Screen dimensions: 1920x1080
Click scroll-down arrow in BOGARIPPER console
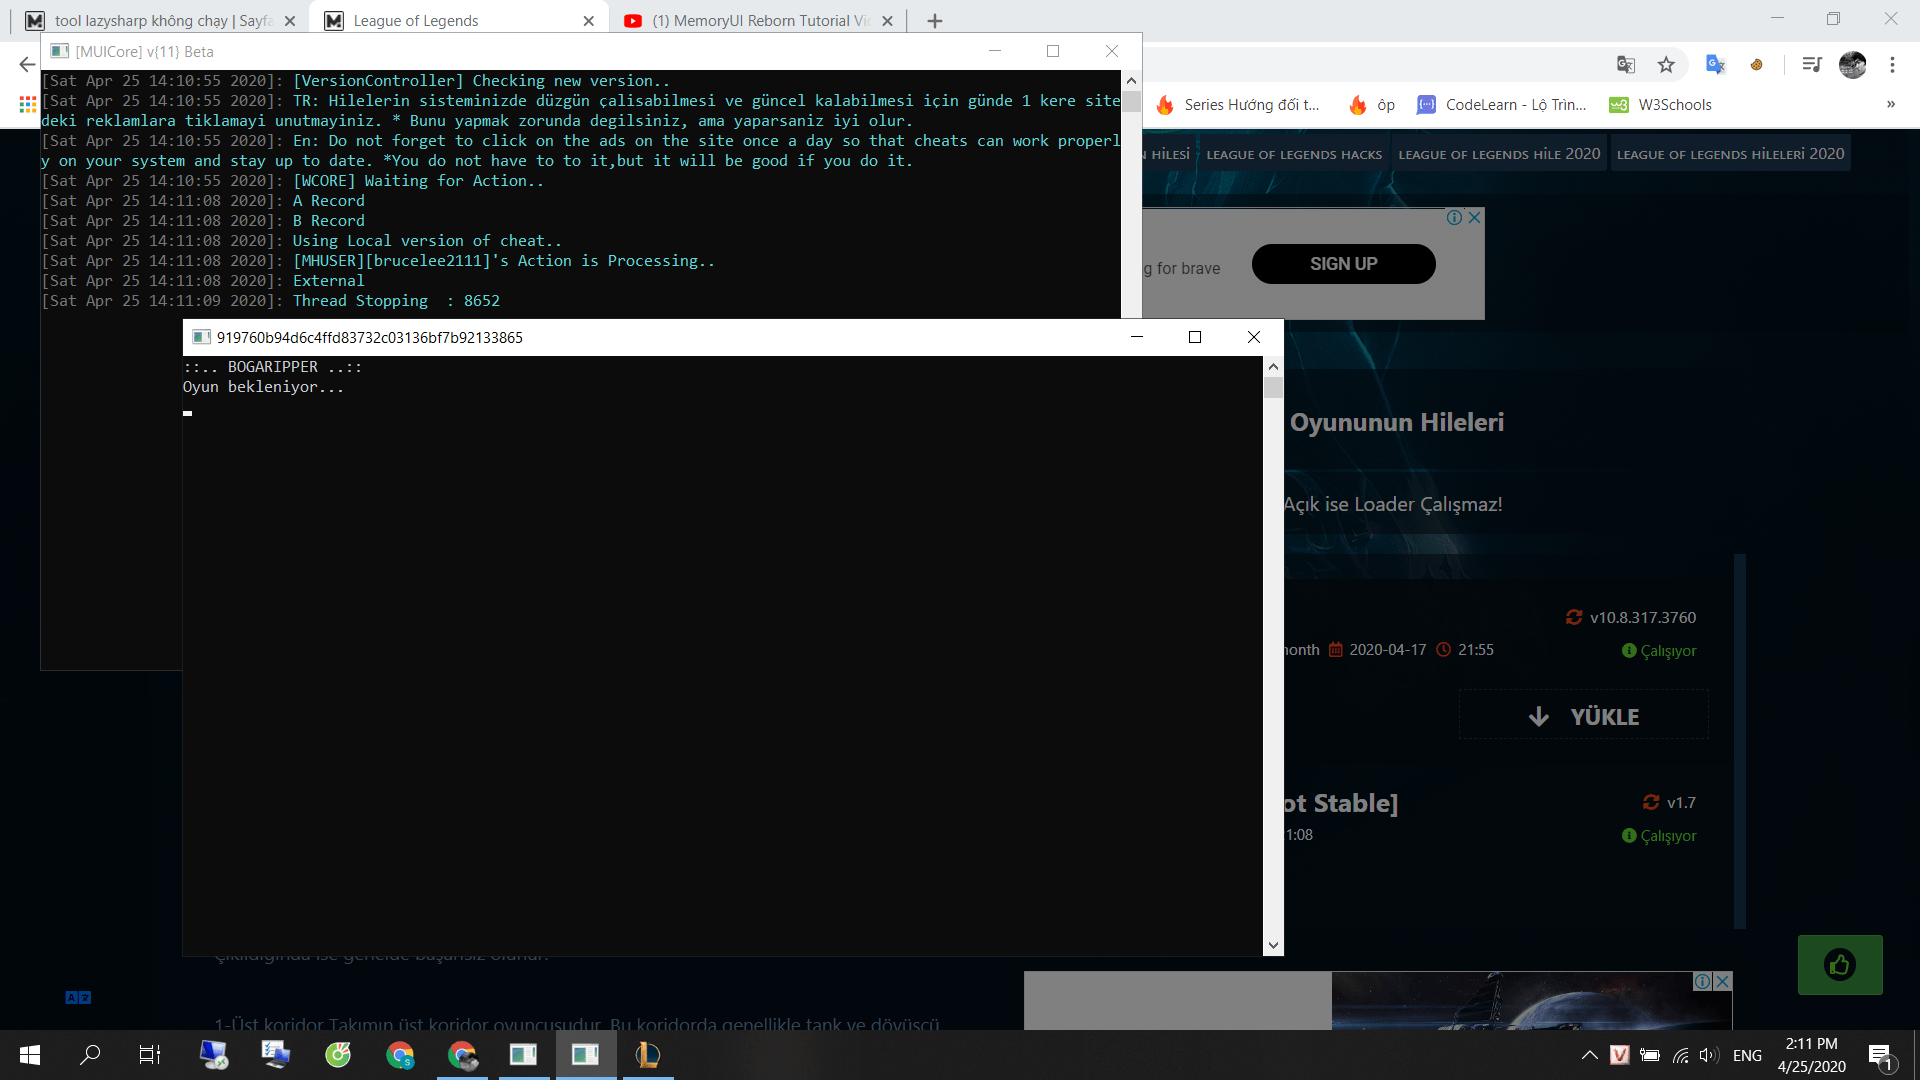click(1273, 945)
